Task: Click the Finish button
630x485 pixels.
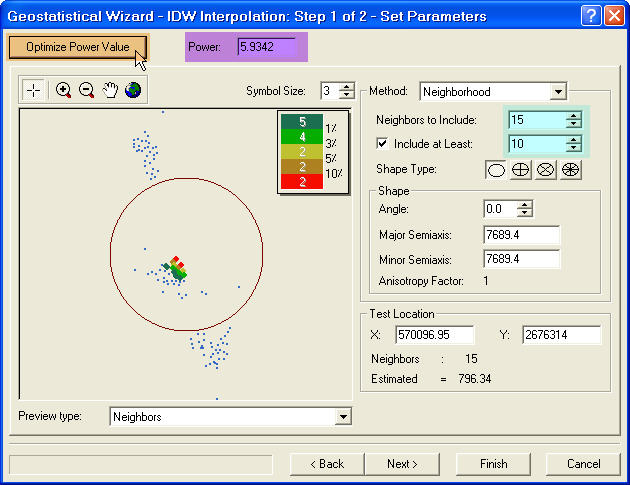Action: pos(494,464)
